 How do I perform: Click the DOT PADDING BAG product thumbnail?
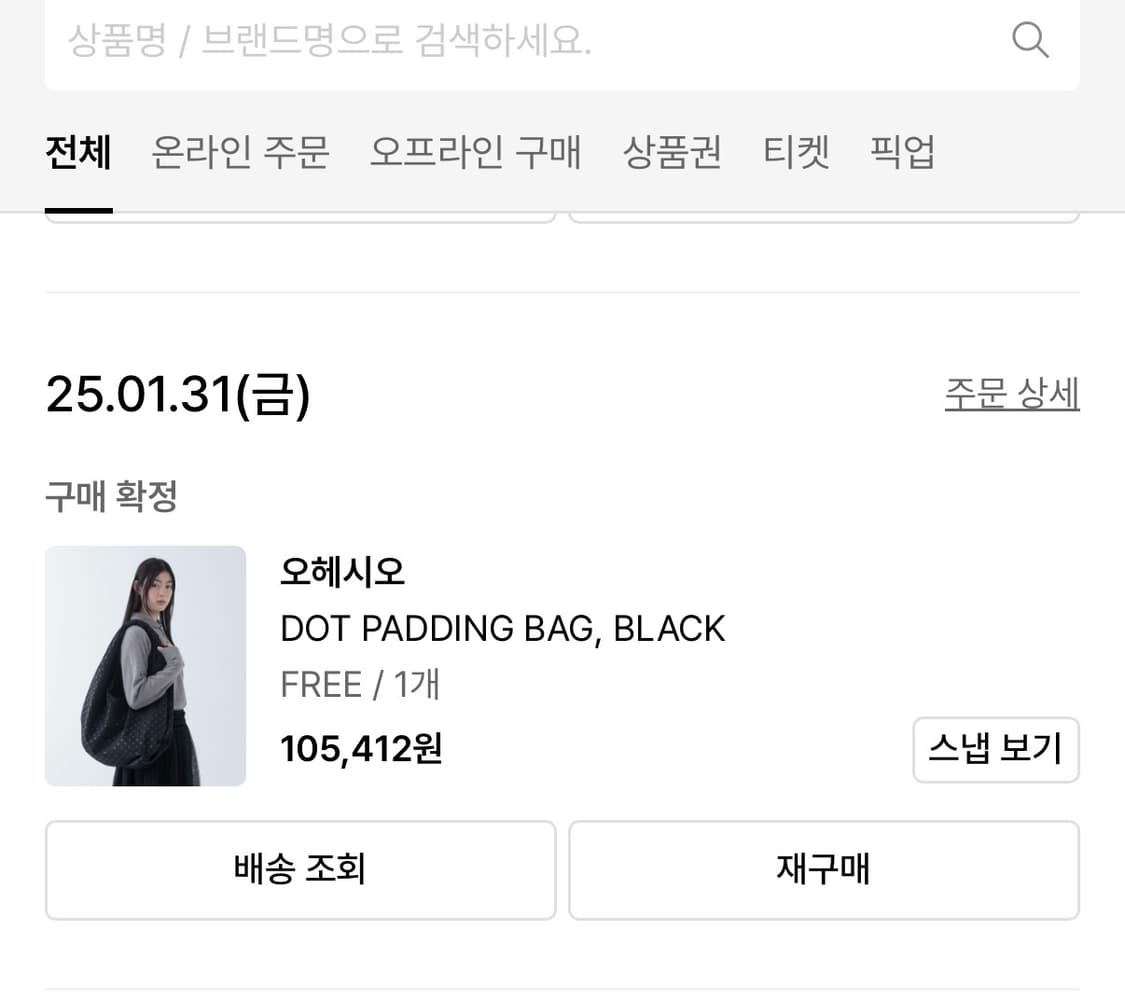tap(145, 665)
